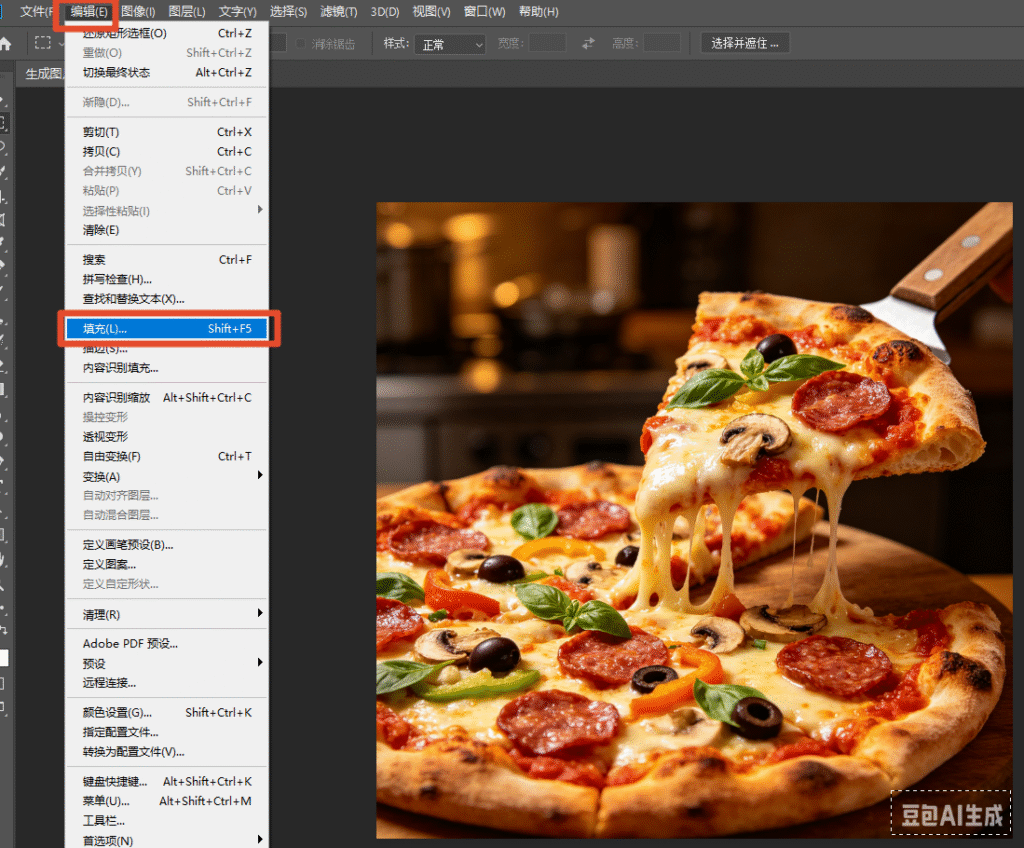Open 查找和替换文本(X)... menu entry
The width and height of the screenshot is (1024, 848).
point(167,299)
